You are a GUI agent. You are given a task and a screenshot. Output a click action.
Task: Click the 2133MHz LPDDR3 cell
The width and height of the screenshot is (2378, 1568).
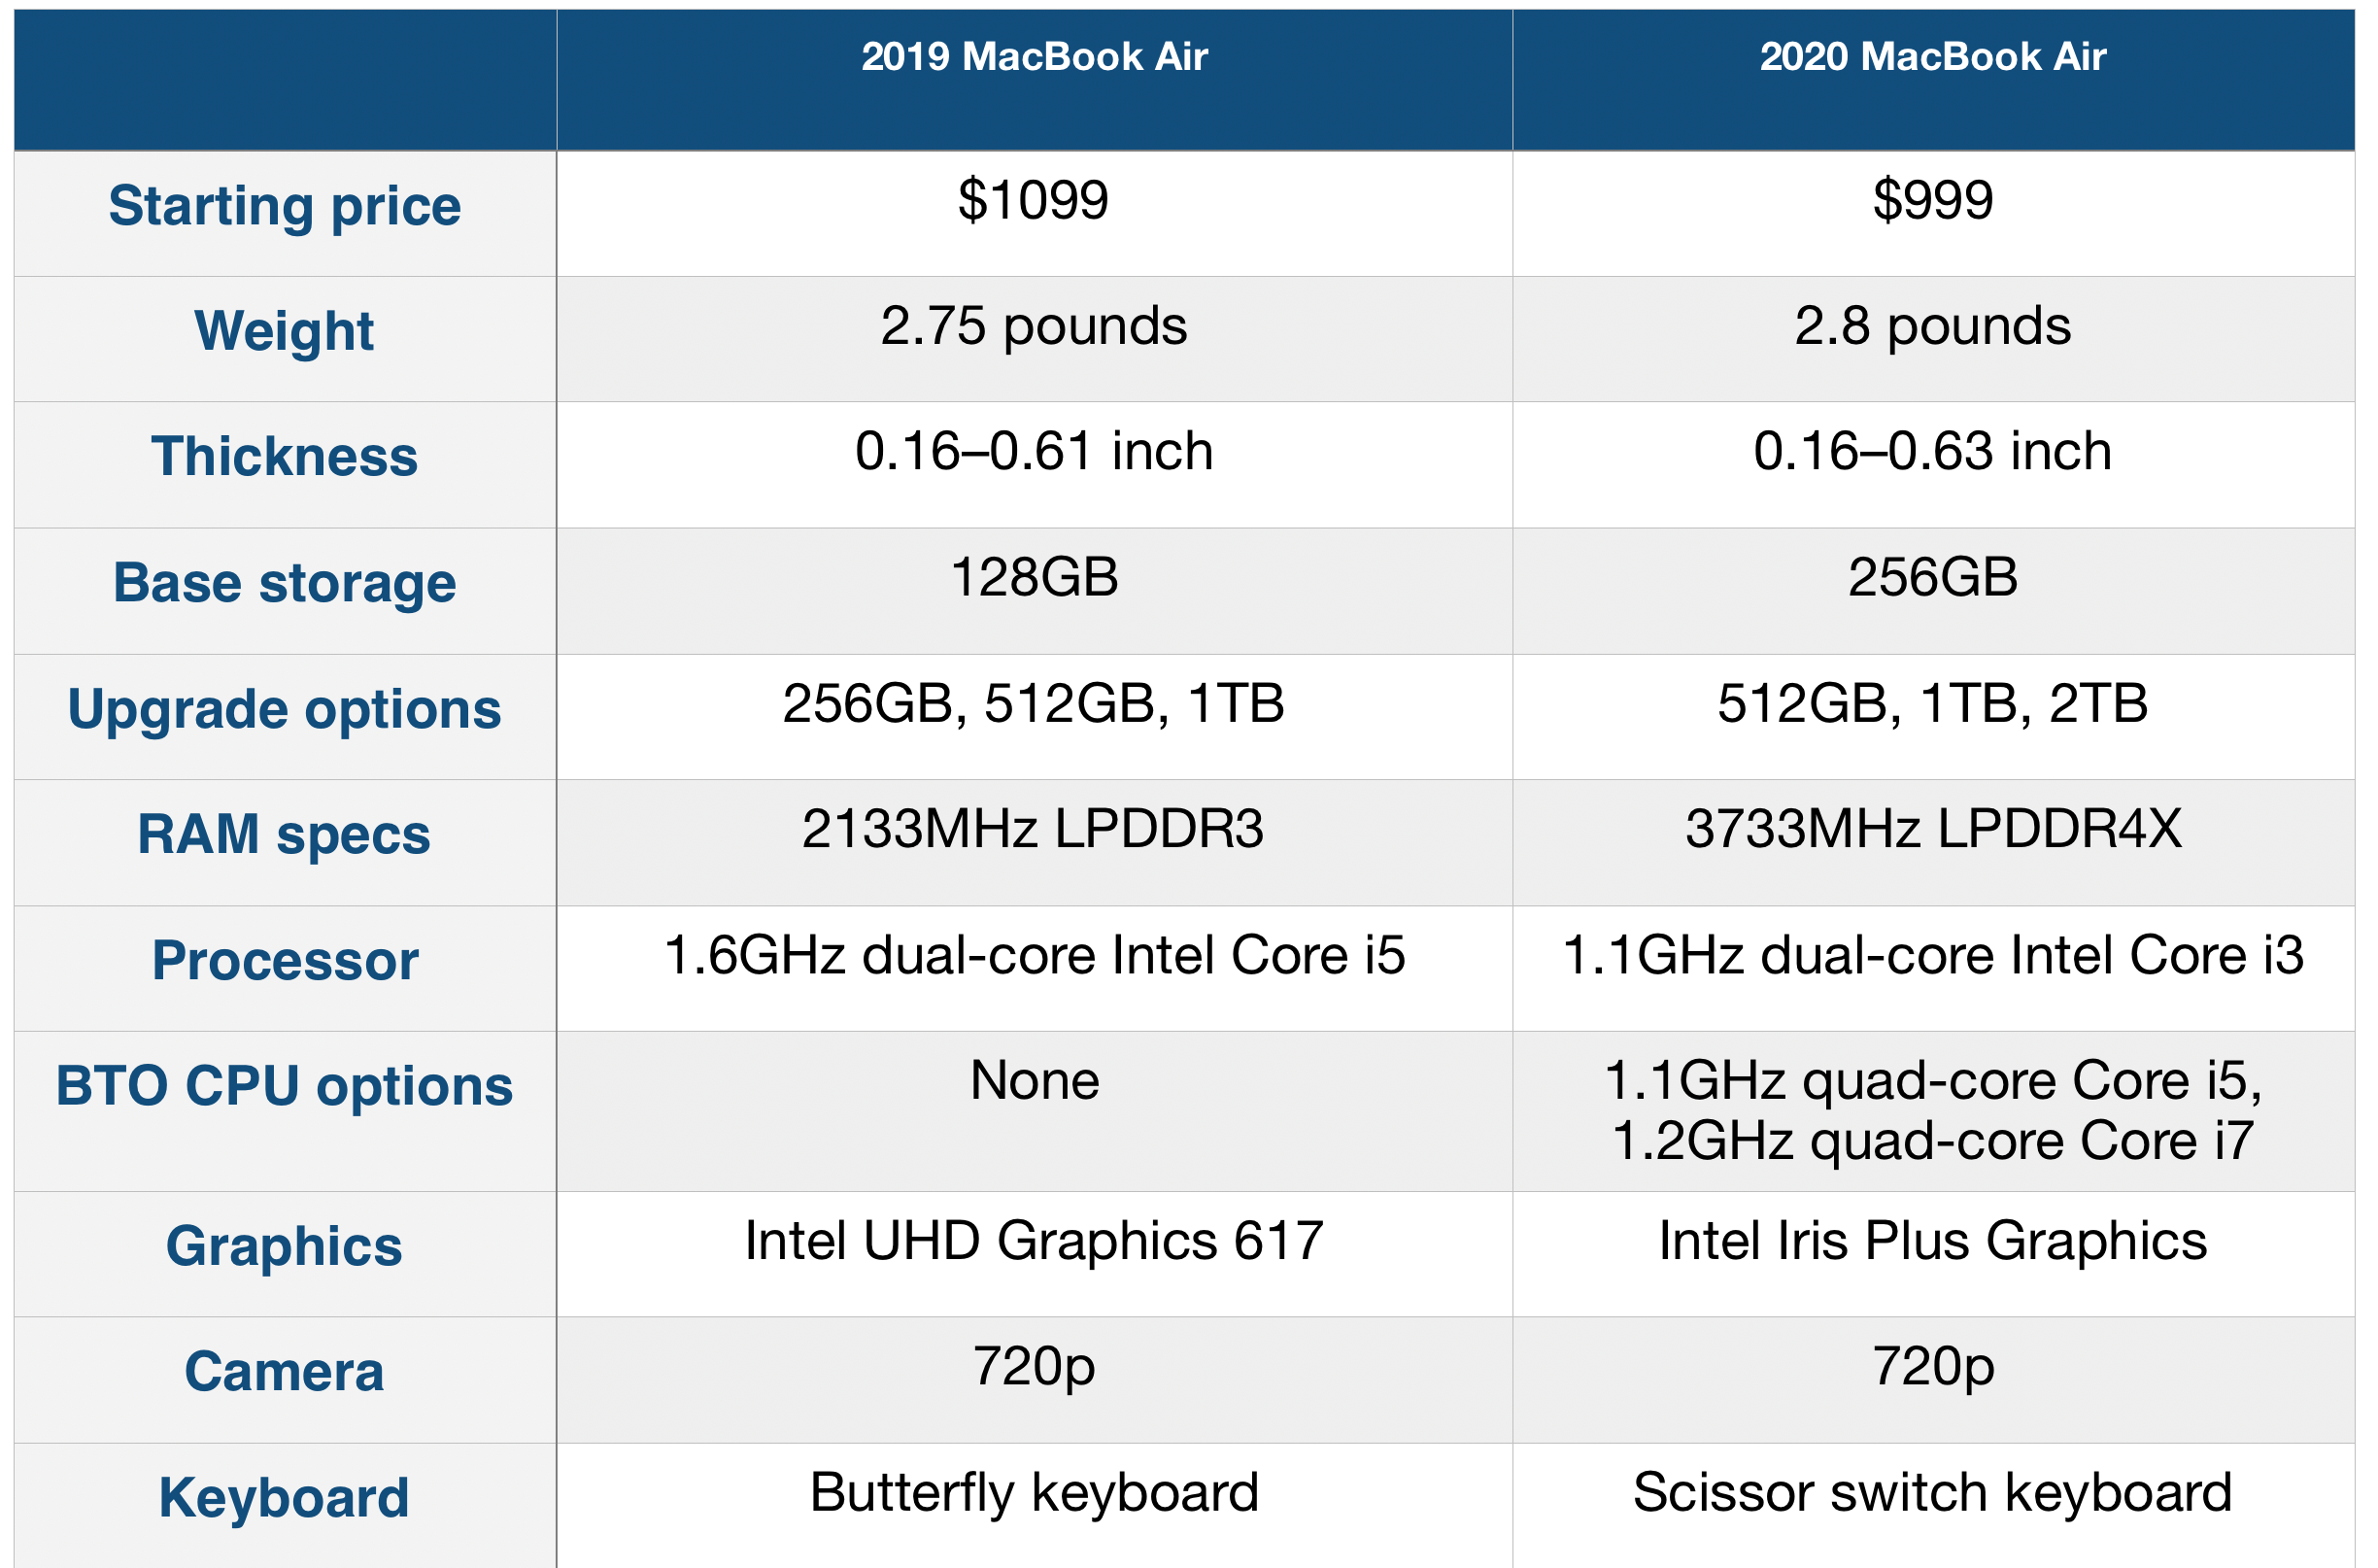click(1034, 829)
